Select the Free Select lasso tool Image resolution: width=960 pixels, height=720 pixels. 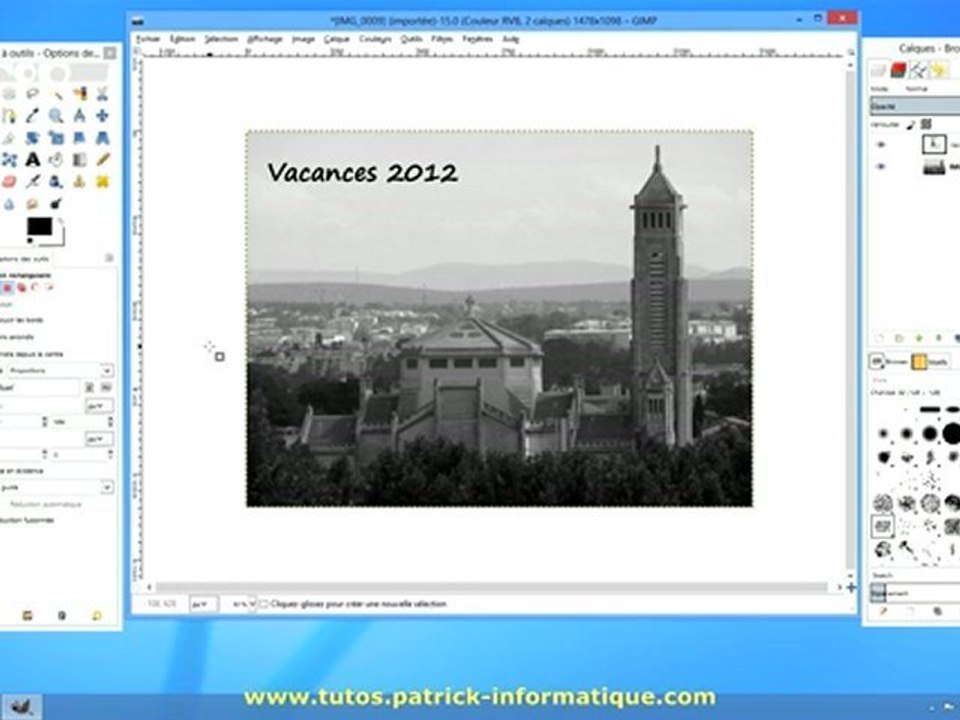click(x=32, y=94)
